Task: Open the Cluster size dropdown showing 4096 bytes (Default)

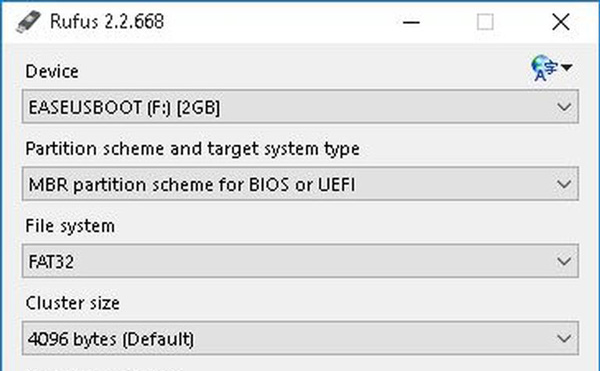Action: point(300,338)
